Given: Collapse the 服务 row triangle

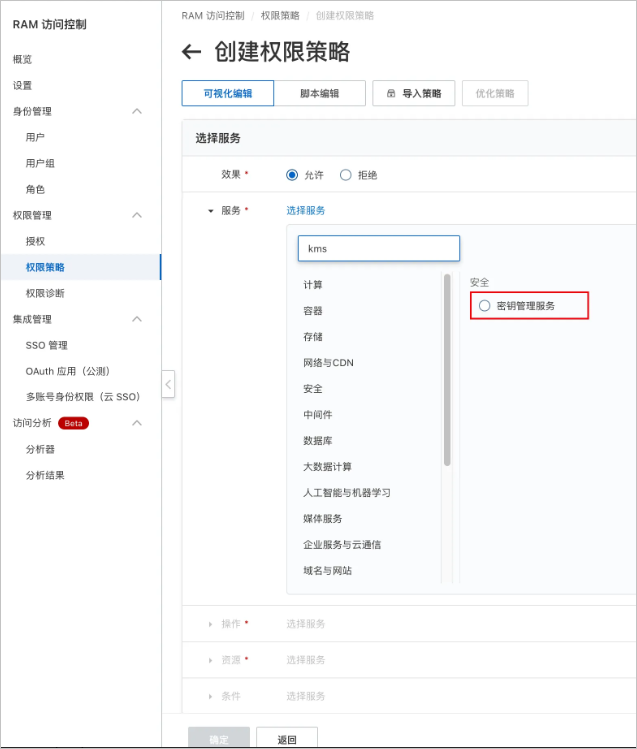Looking at the screenshot, I should (211, 211).
